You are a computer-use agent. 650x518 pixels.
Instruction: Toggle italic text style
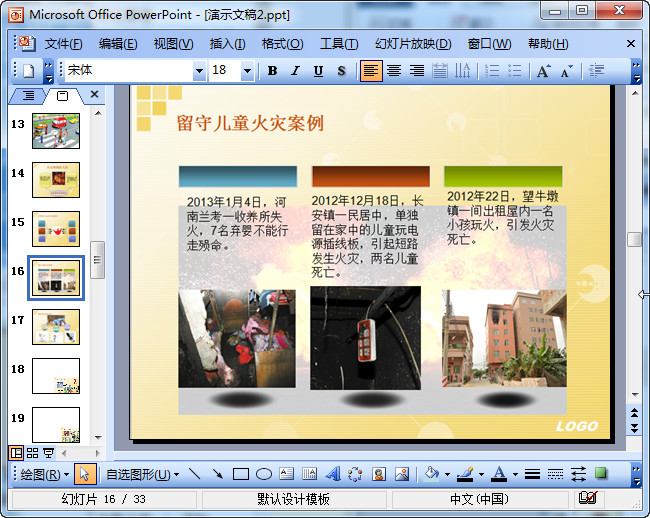pos(295,71)
